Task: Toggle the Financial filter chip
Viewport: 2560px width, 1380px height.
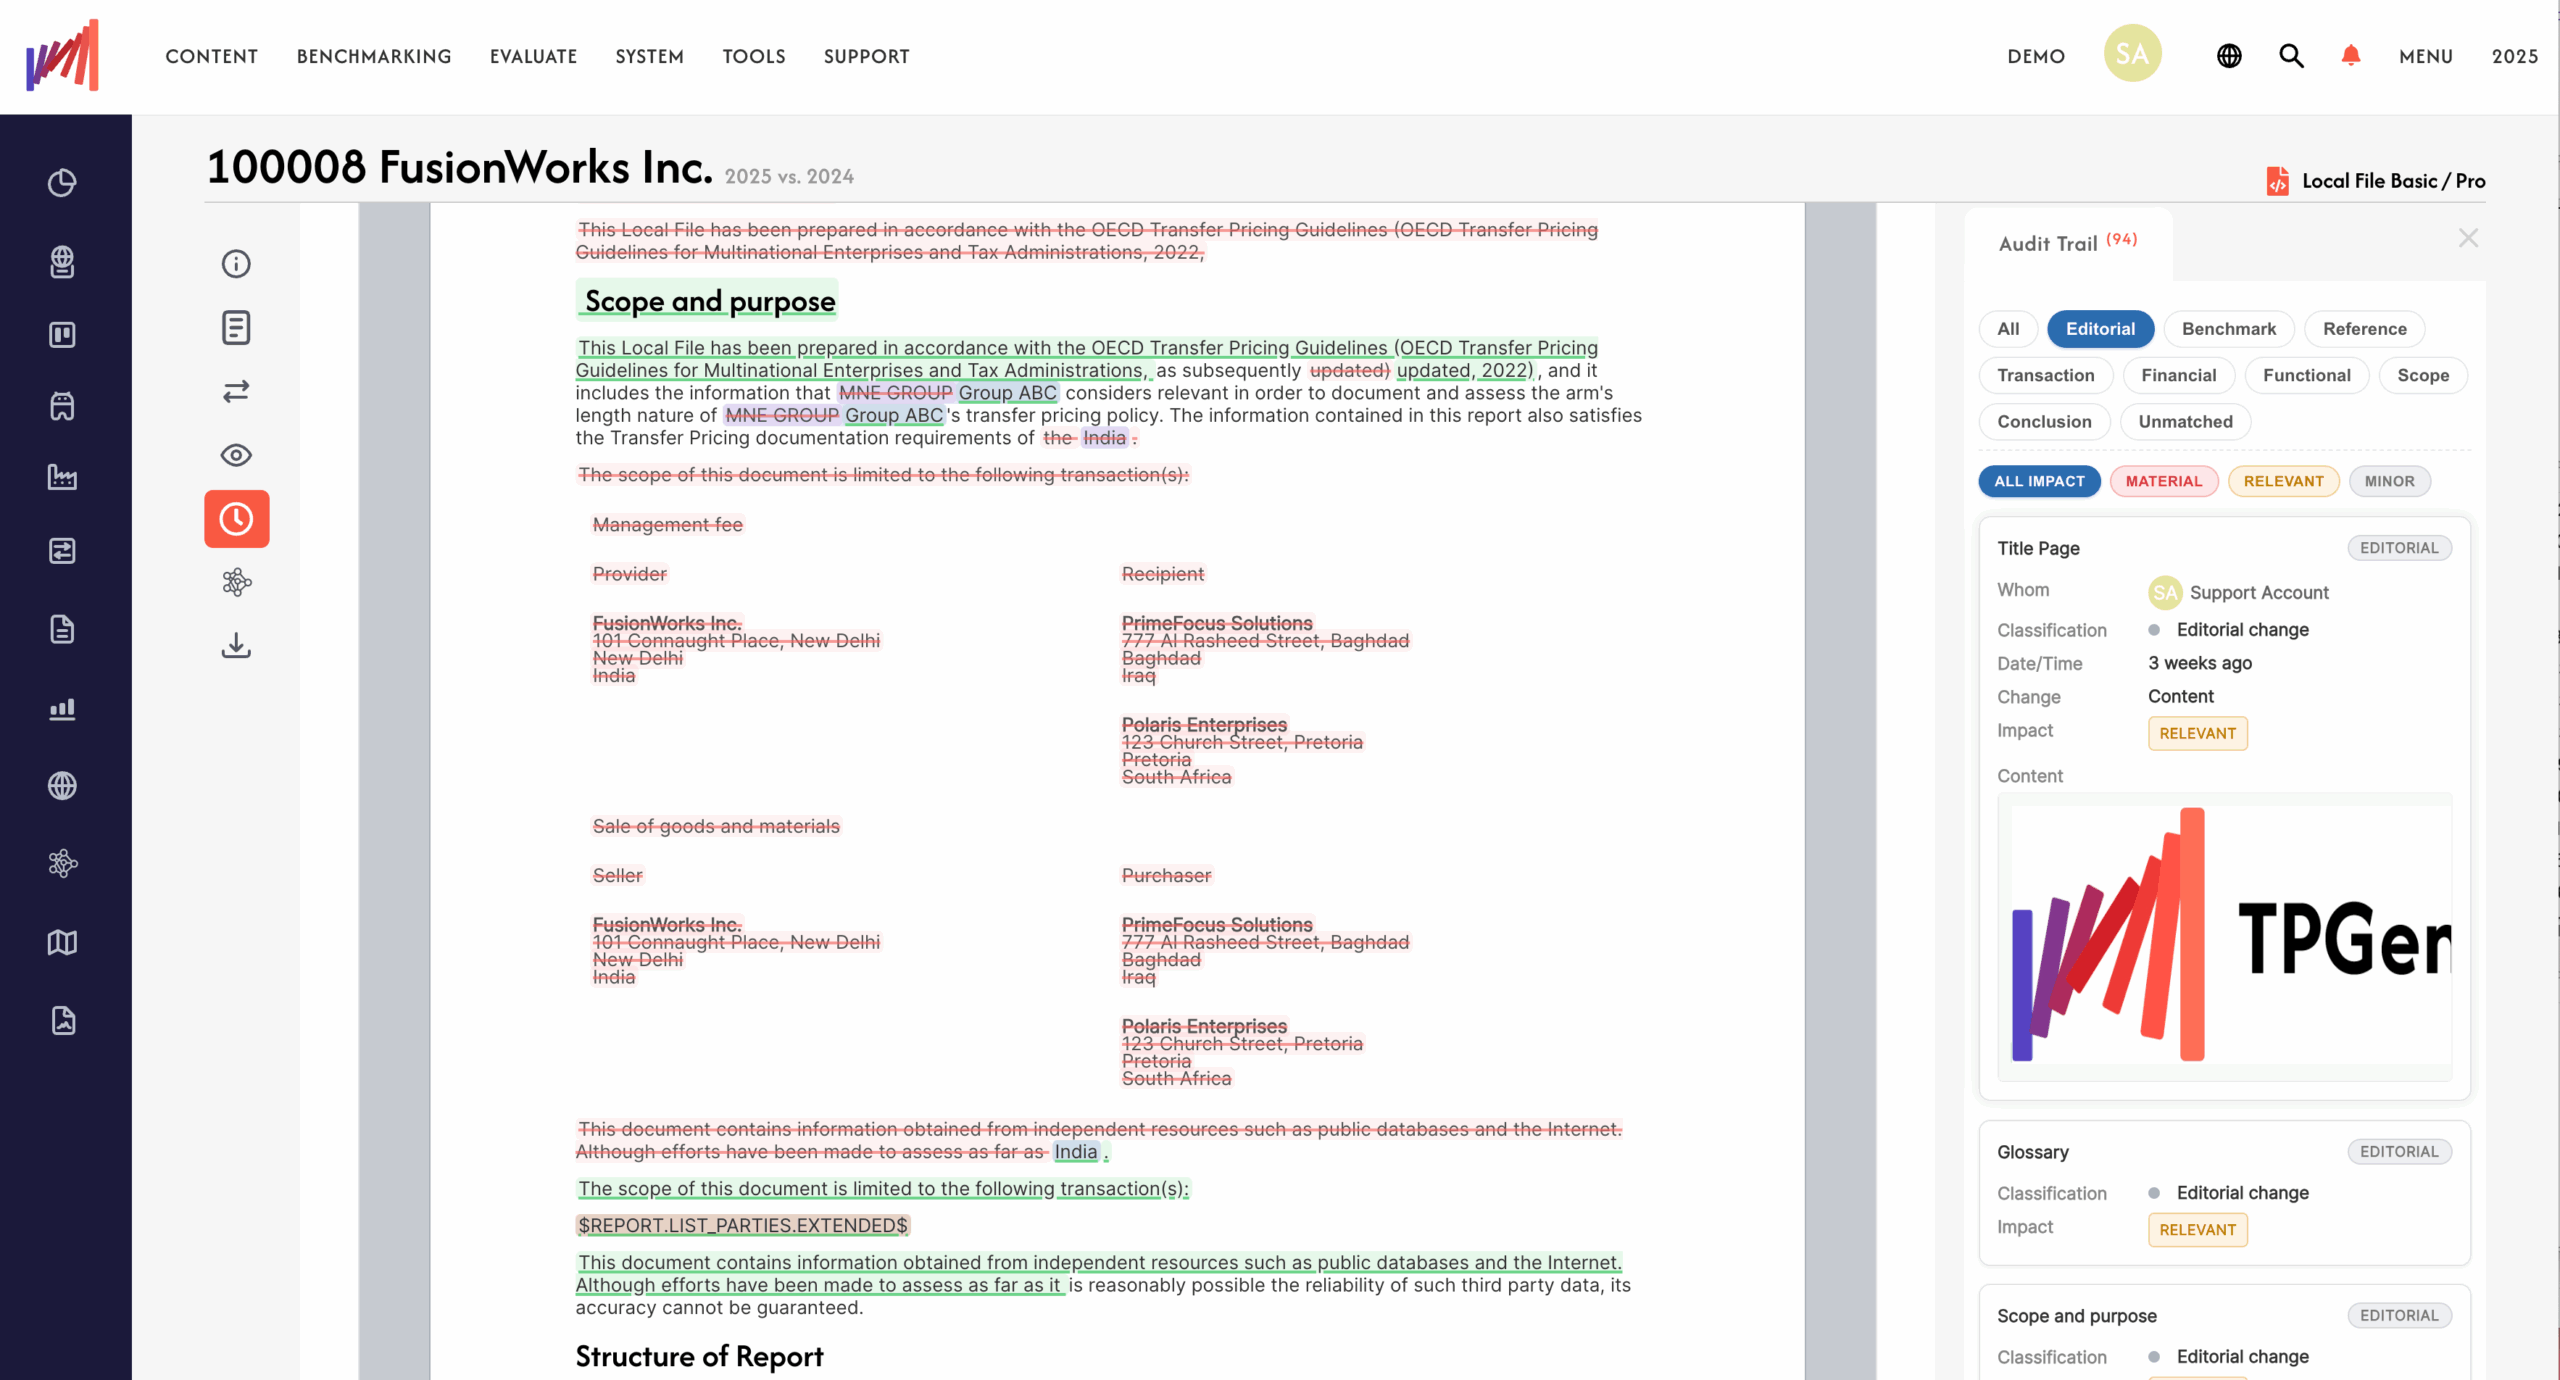Action: (x=2179, y=375)
